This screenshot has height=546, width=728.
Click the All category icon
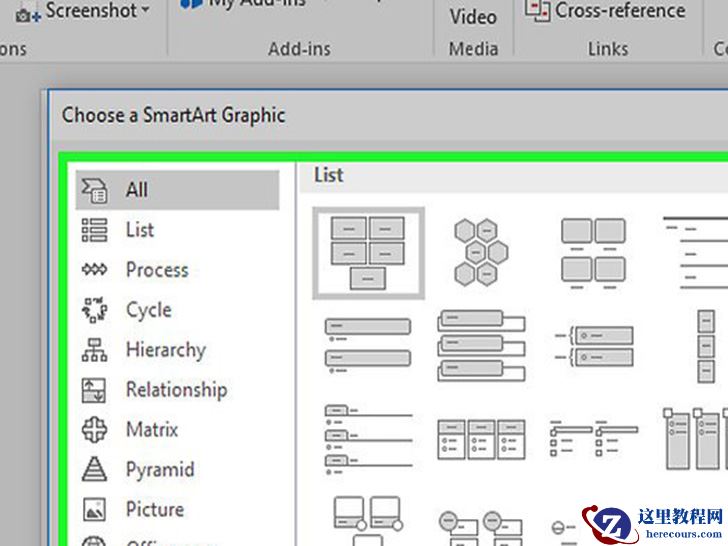point(95,190)
